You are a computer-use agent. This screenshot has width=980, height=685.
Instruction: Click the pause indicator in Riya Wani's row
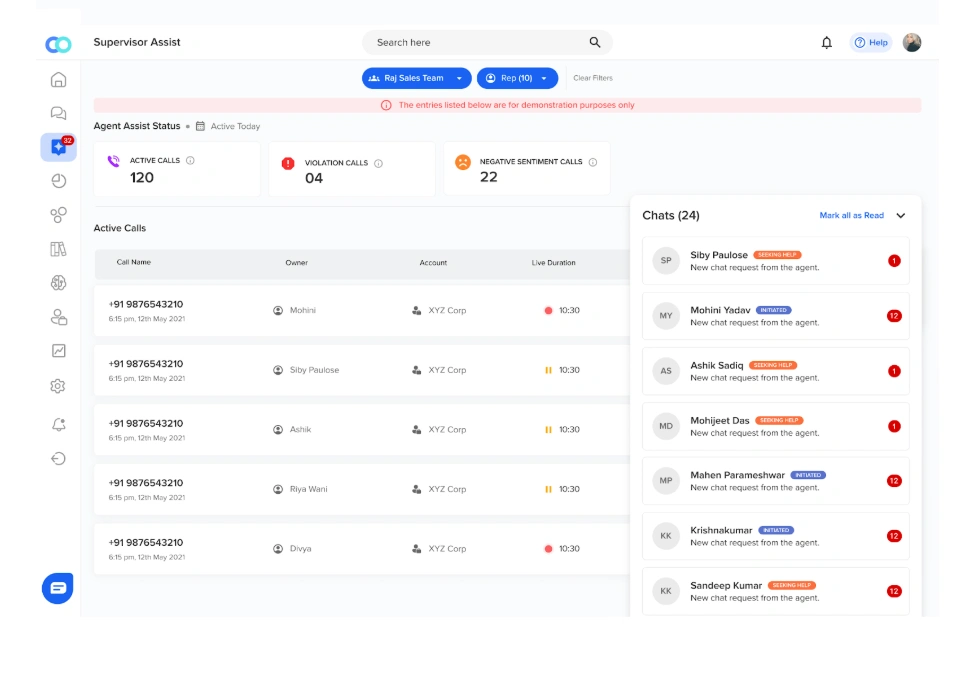548,489
